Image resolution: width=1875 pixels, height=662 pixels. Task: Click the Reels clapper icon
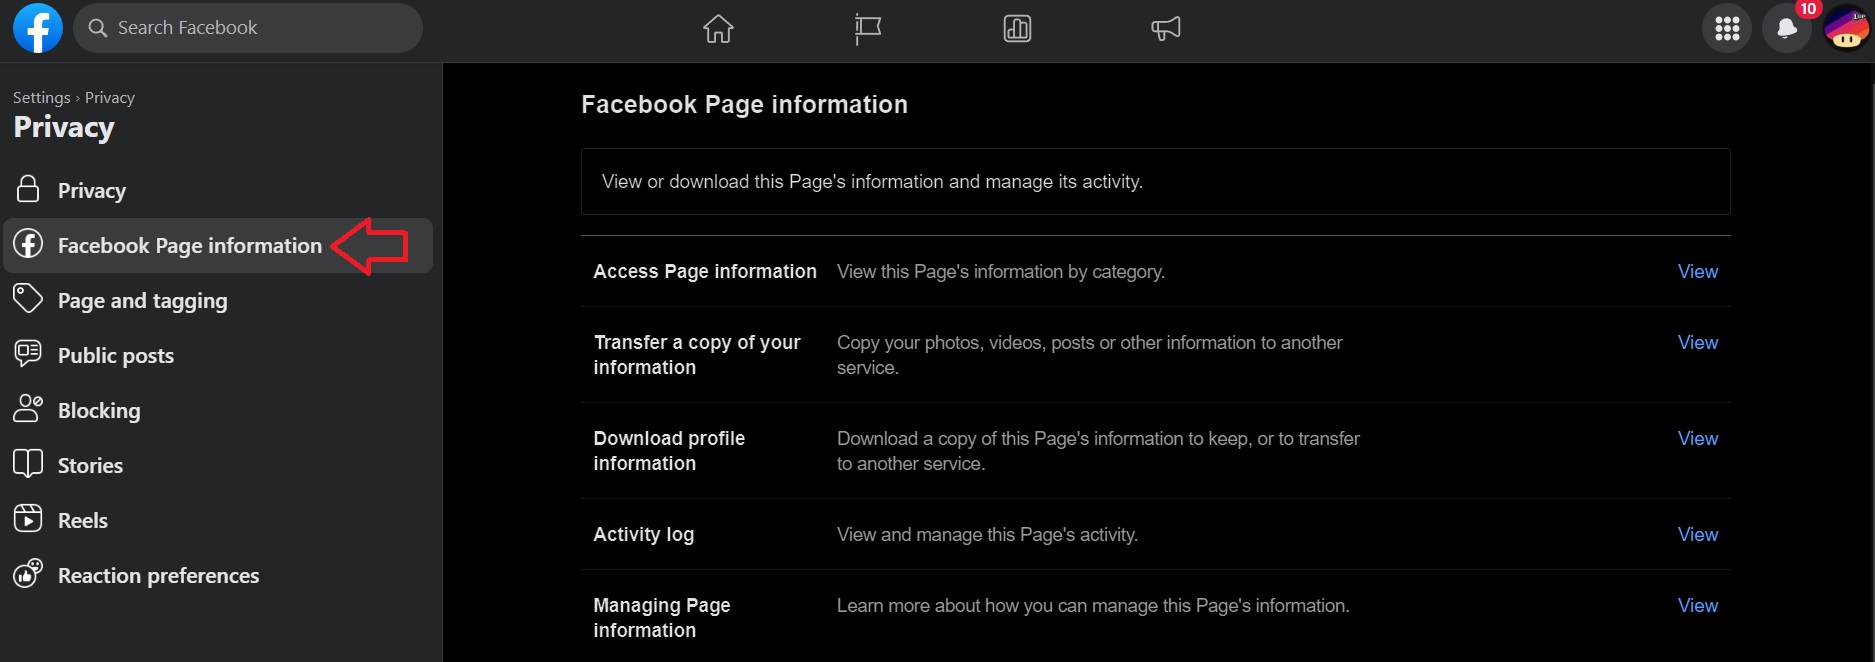(x=28, y=518)
